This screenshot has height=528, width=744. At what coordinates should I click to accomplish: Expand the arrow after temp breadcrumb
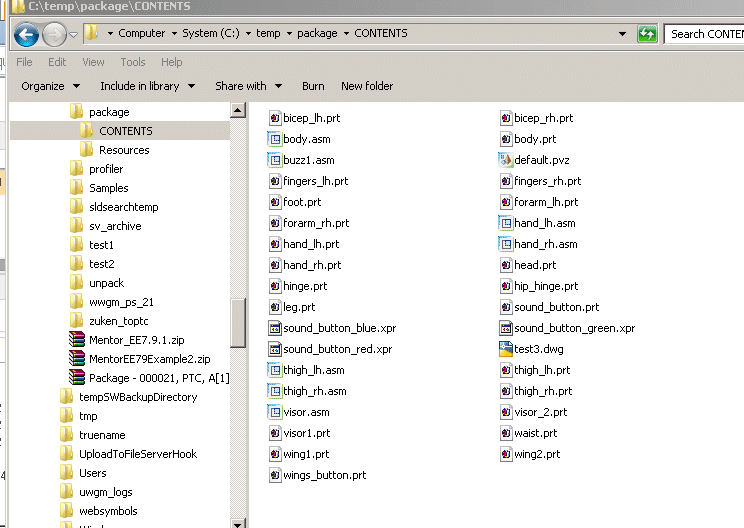pyautogui.click(x=289, y=33)
